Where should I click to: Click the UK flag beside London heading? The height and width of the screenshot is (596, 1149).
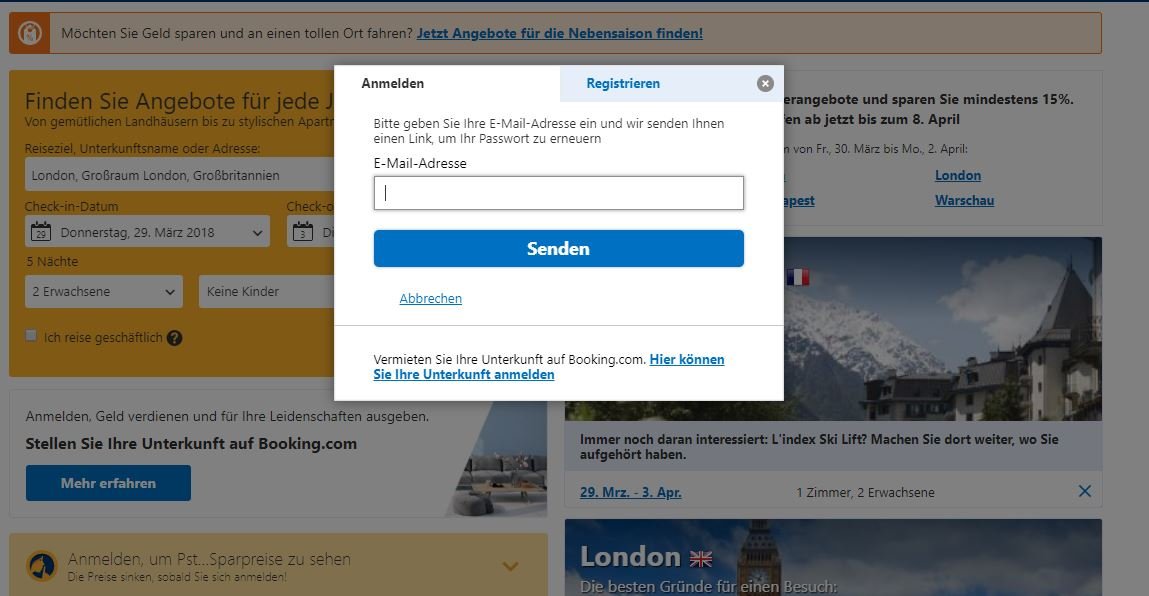pyautogui.click(x=700, y=558)
